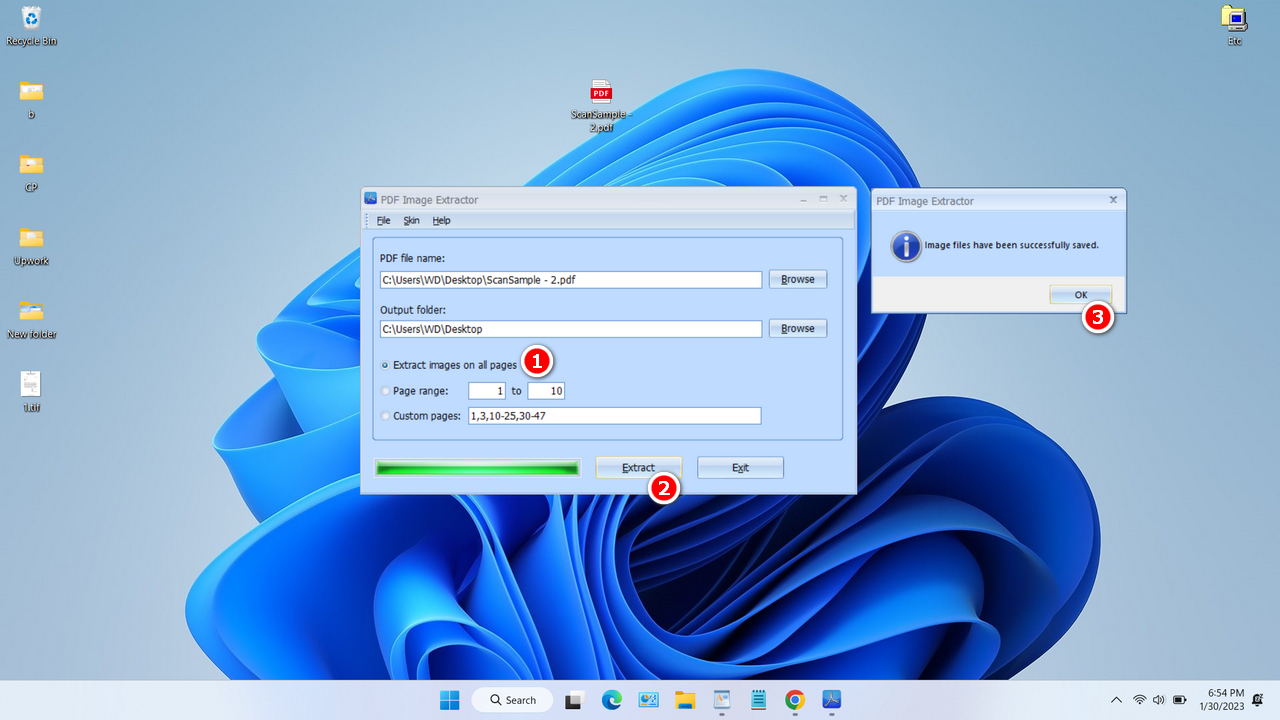Dismiss the success dialog with OK

click(1080, 294)
